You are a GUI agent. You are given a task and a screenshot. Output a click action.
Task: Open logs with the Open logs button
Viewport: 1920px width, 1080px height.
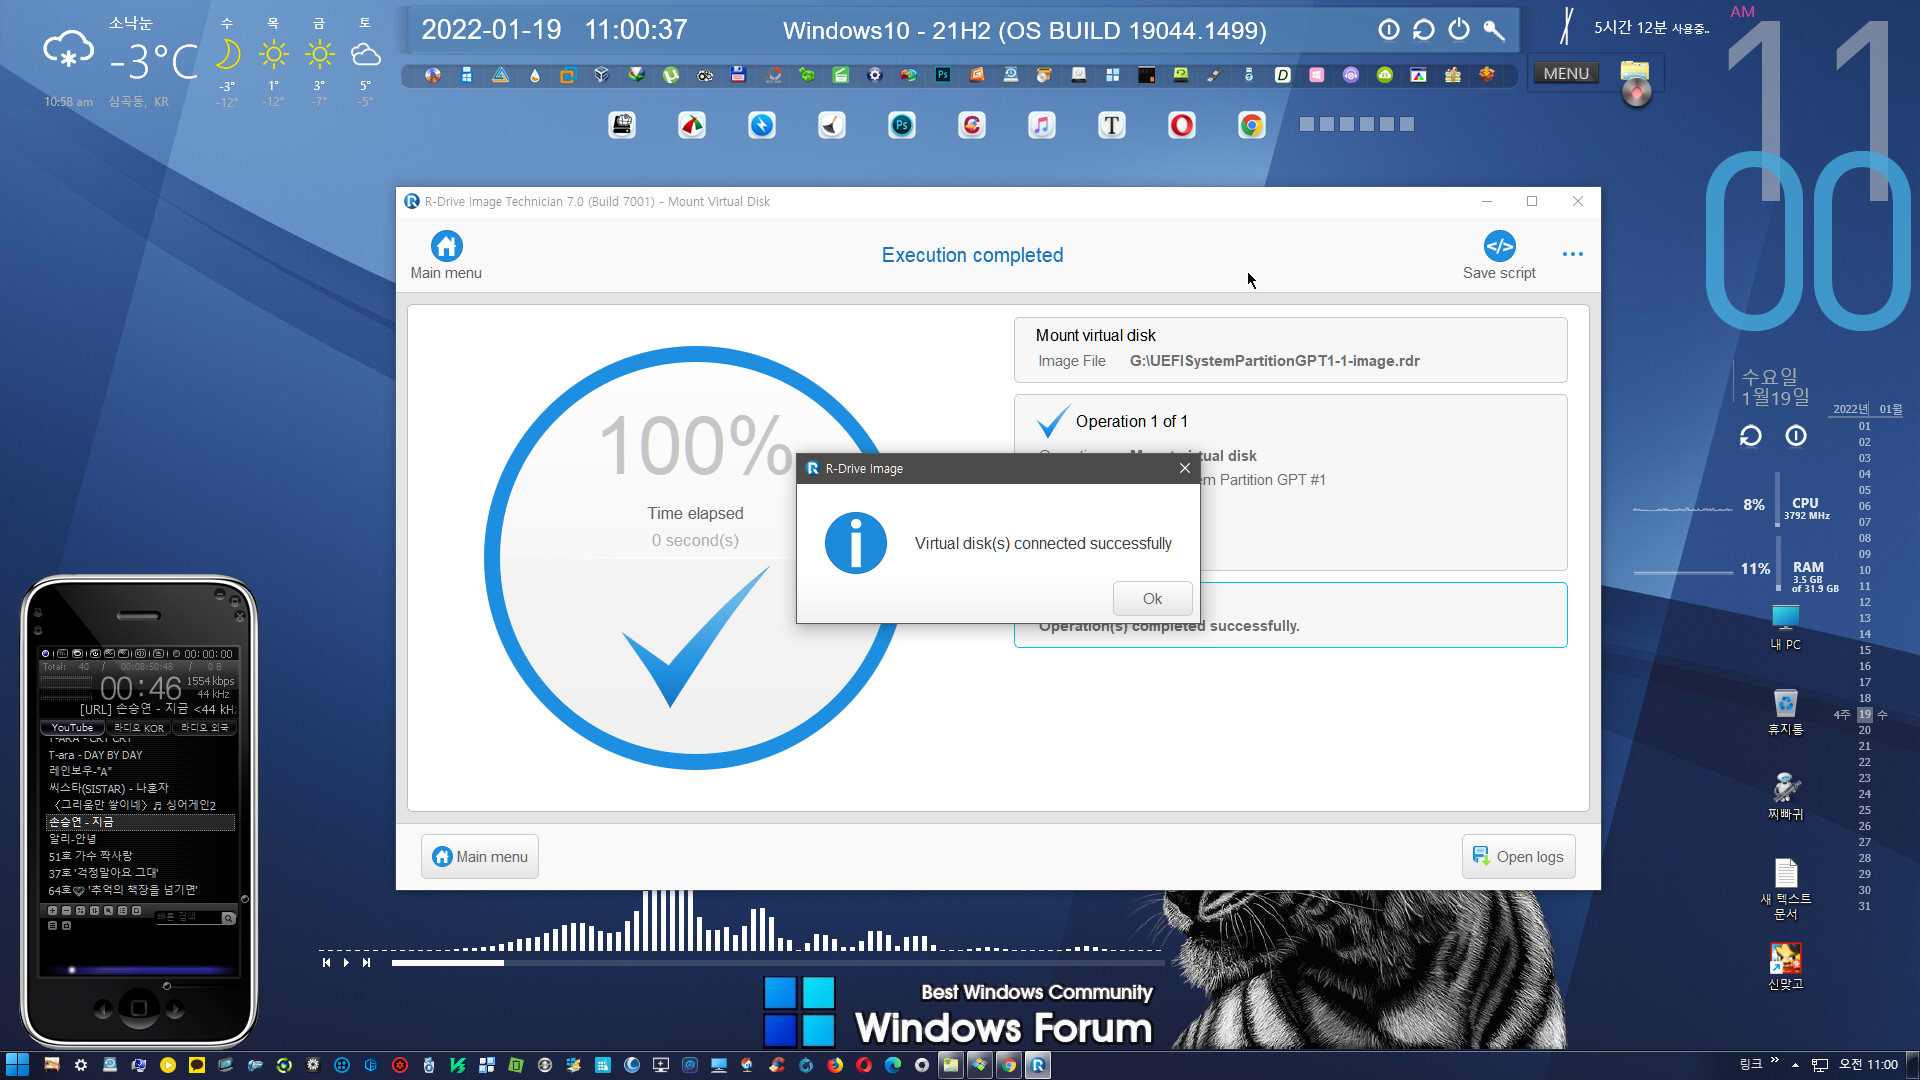click(1518, 857)
